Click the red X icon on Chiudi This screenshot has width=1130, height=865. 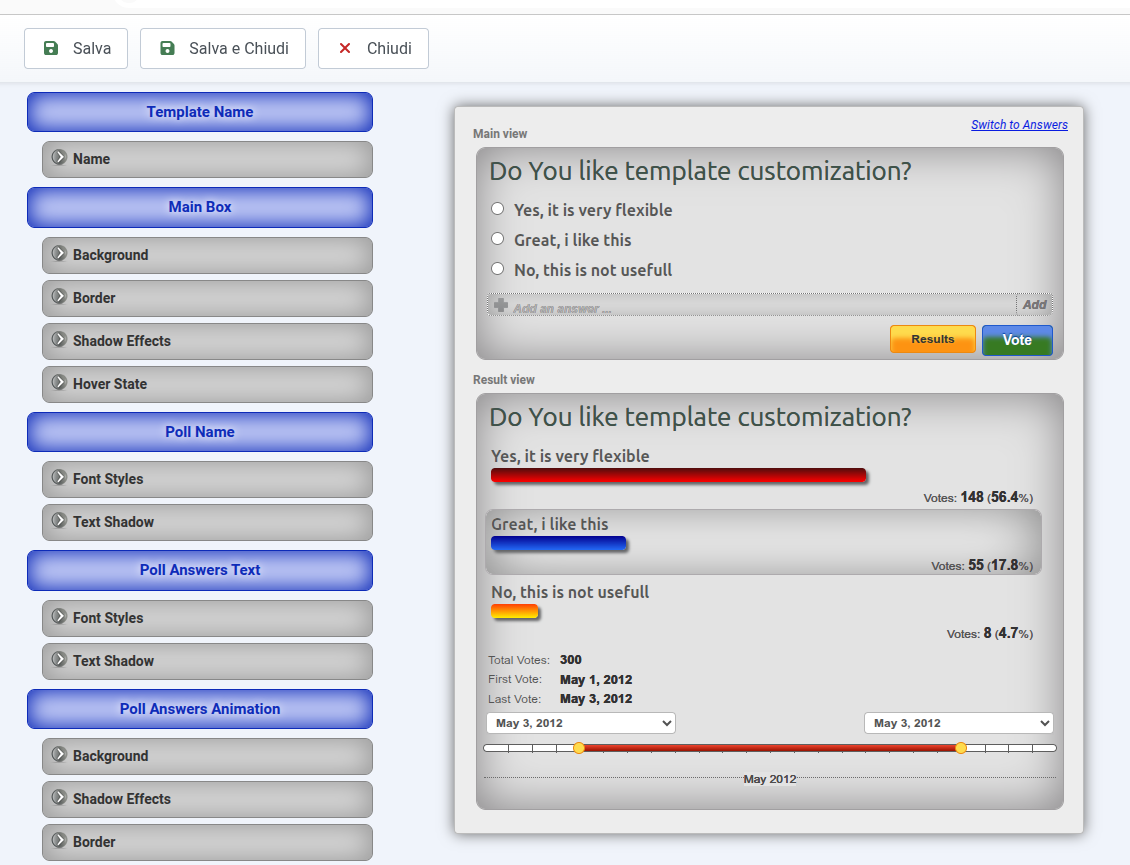click(345, 48)
